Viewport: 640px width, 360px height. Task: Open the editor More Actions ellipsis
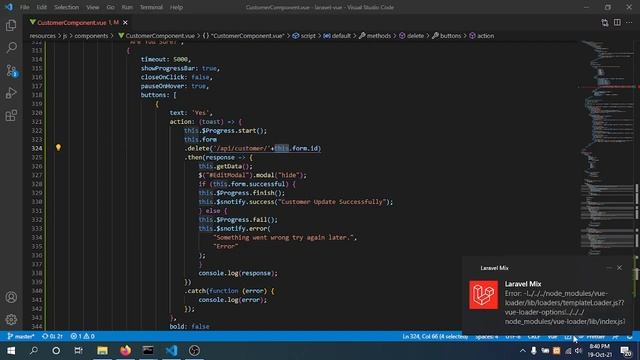pos(629,22)
